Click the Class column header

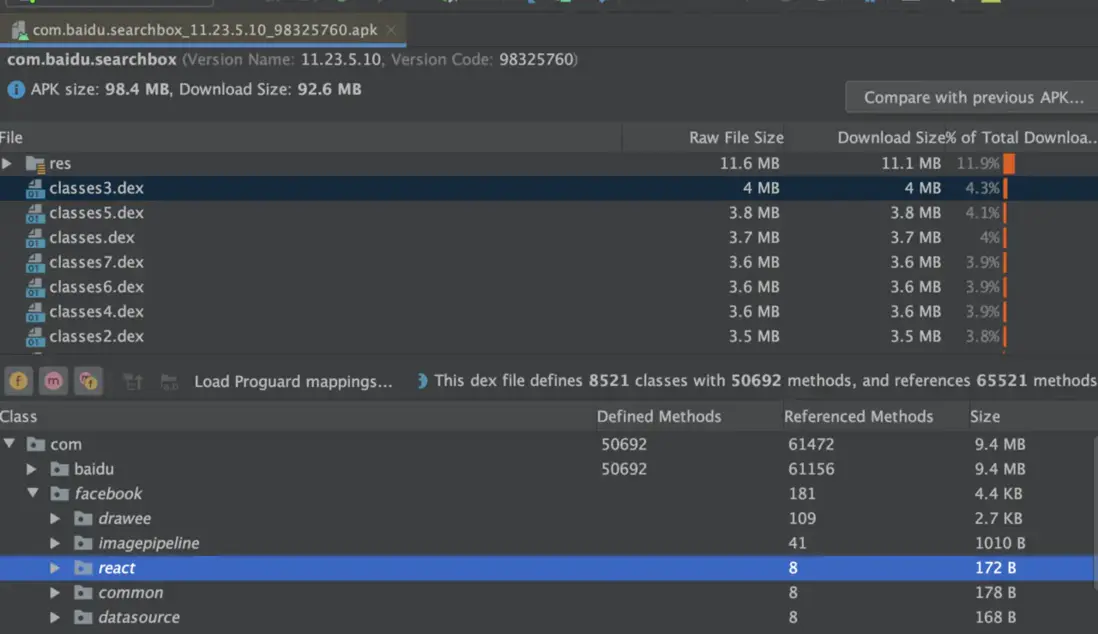click(296, 416)
